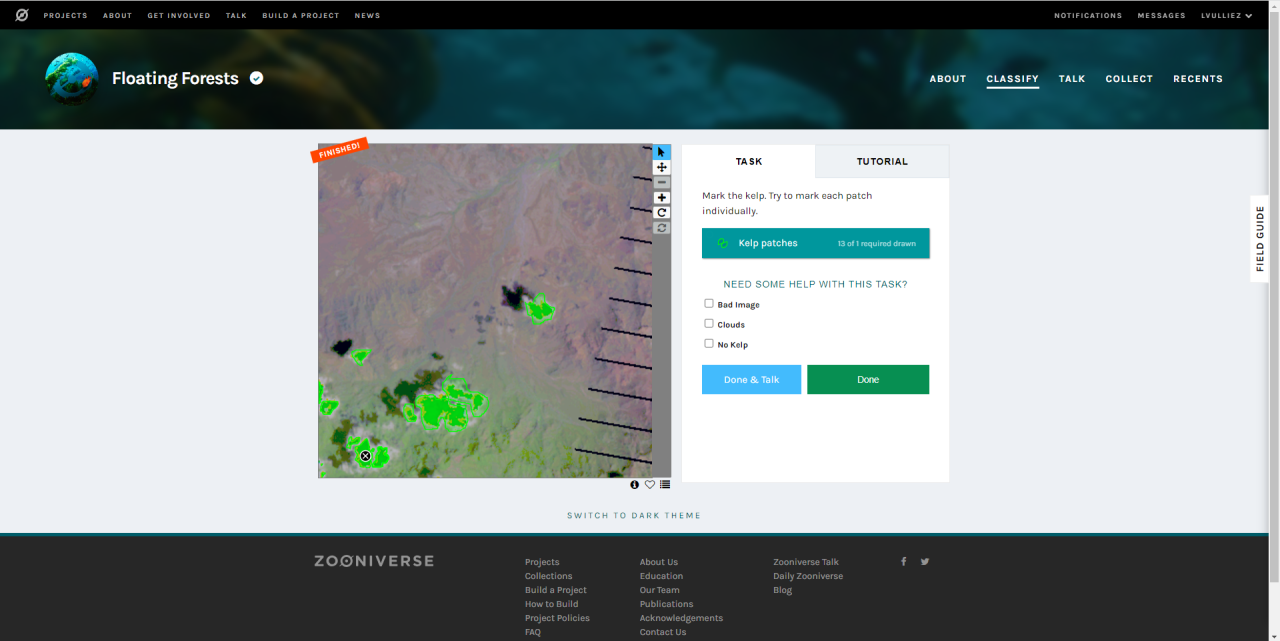This screenshot has width=1280, height=641.
Task: Open footer Projects link
Action: 542,562
